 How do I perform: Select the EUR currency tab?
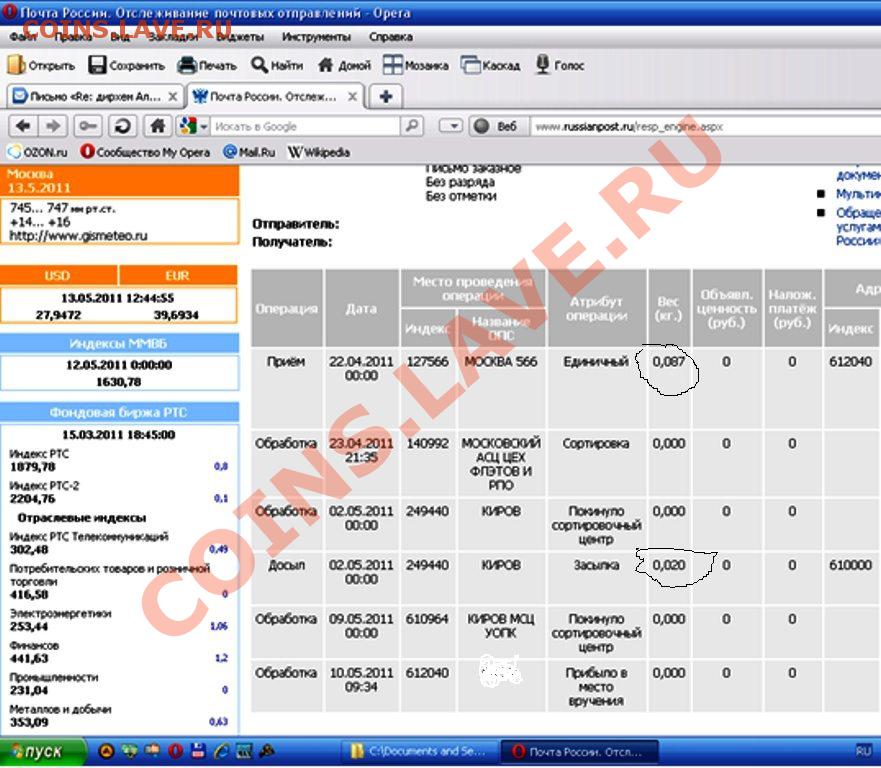pyautogui.click(x=178, y=275)
